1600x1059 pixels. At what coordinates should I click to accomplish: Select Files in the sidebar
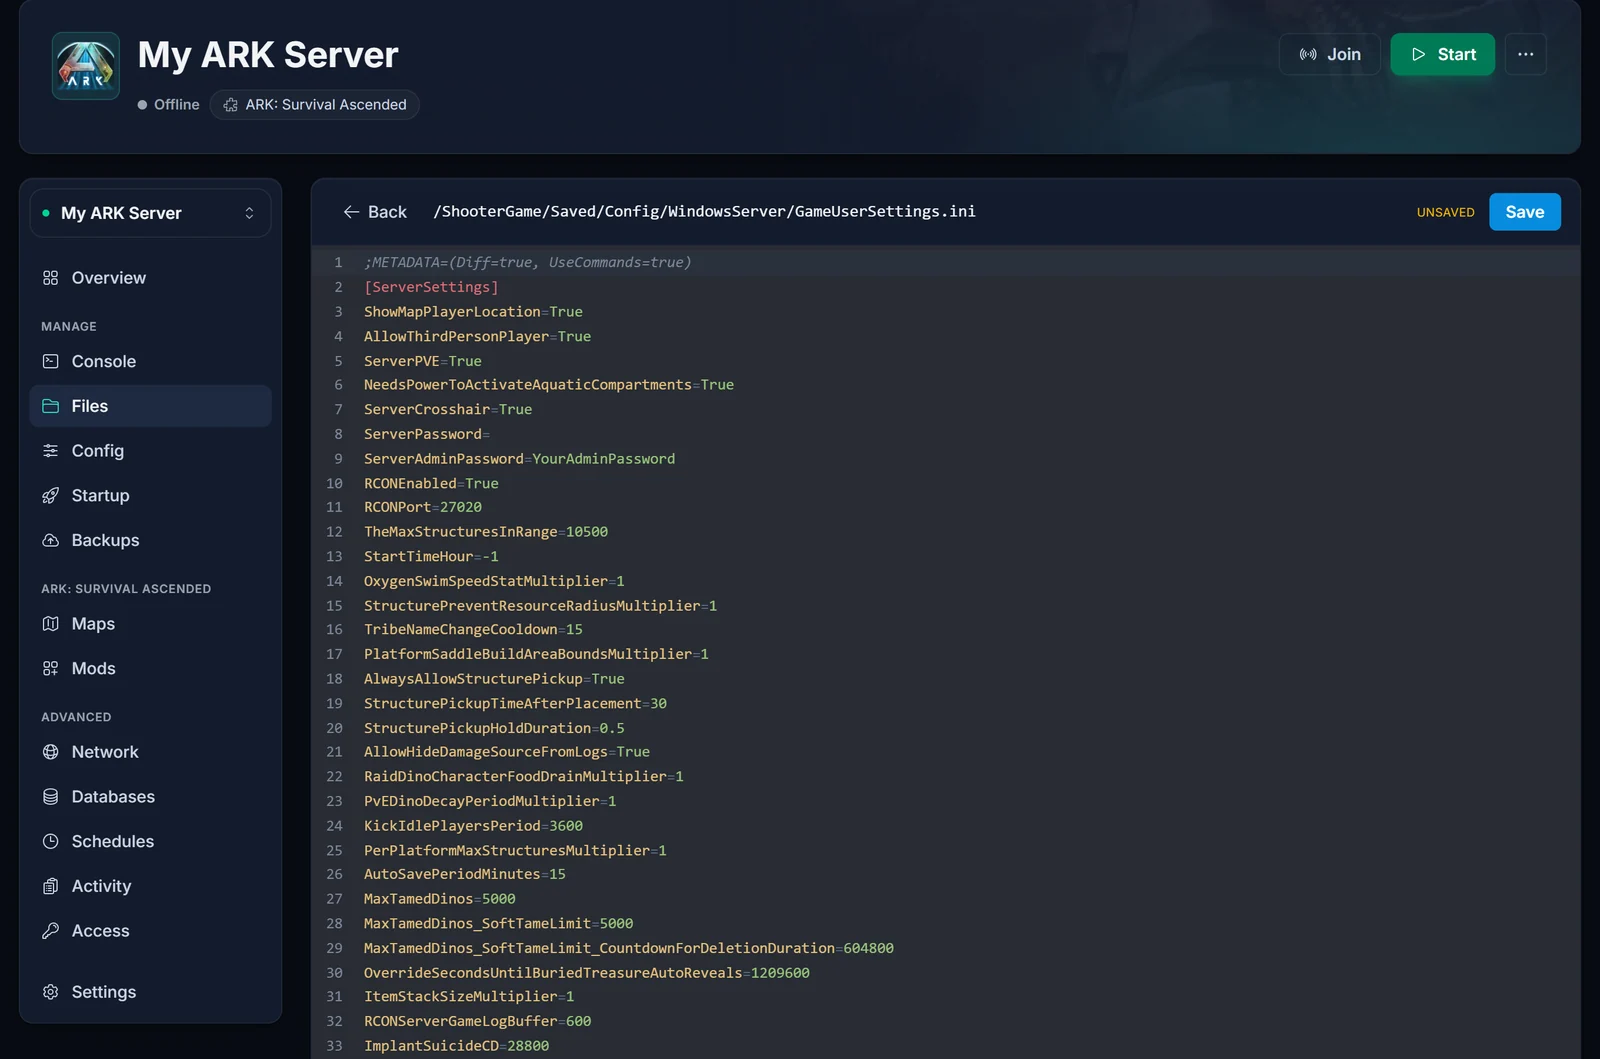pyautogui.click(x=150, y=406)
